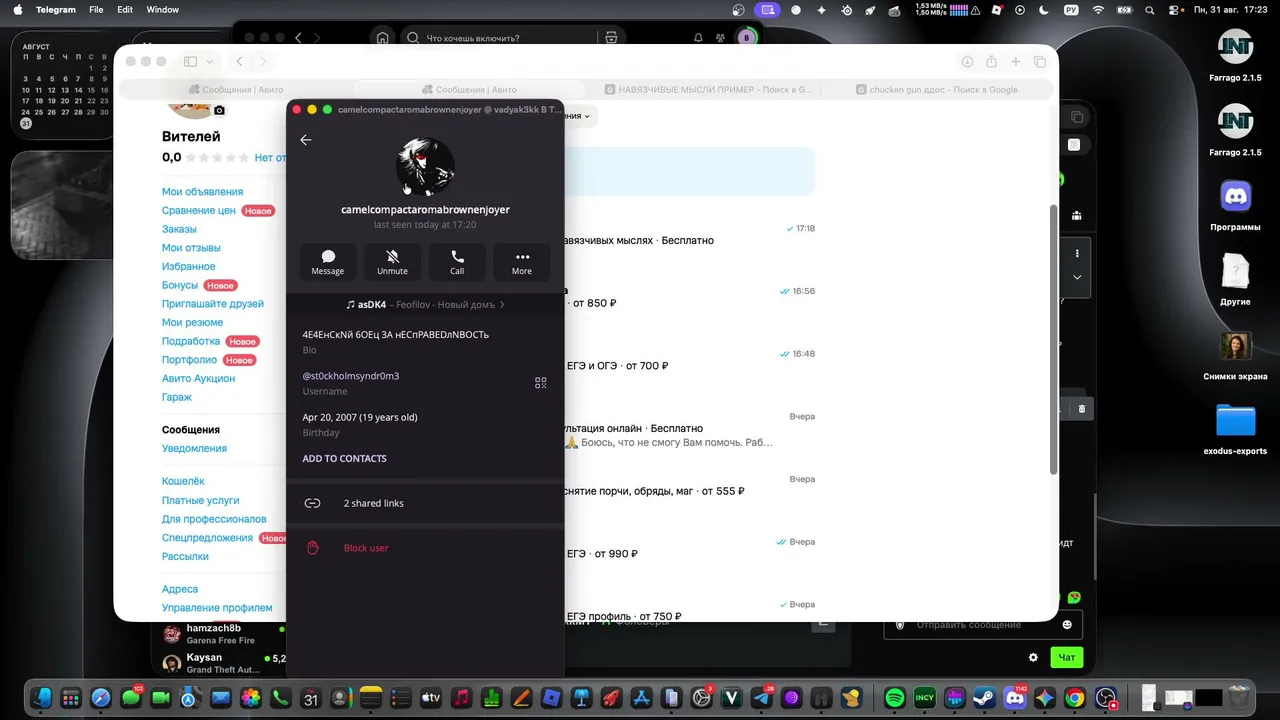
Task: Click the Safari Share button
Action: coord(991,62)
